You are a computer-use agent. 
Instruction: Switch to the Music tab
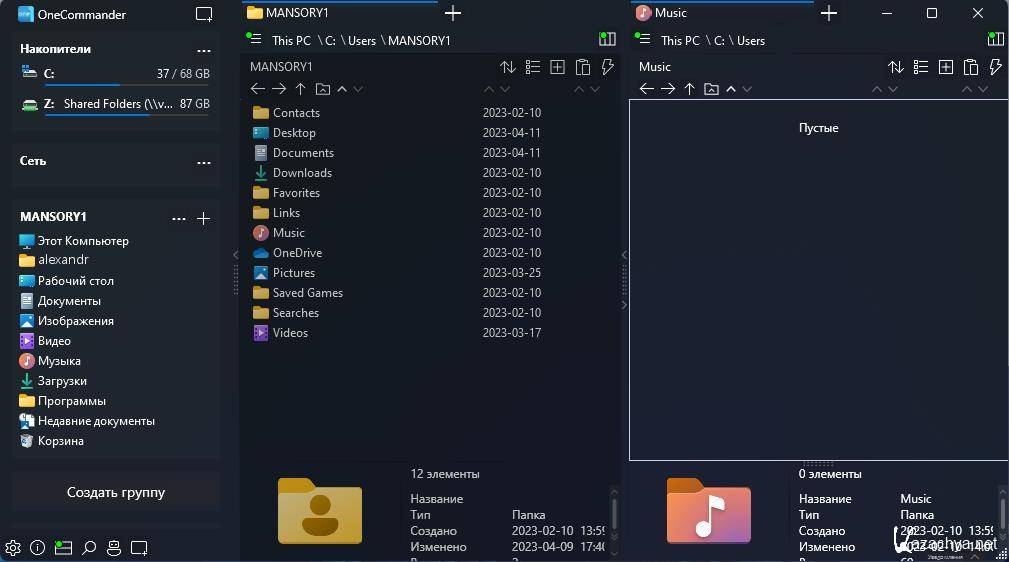(x=670, y=13)
